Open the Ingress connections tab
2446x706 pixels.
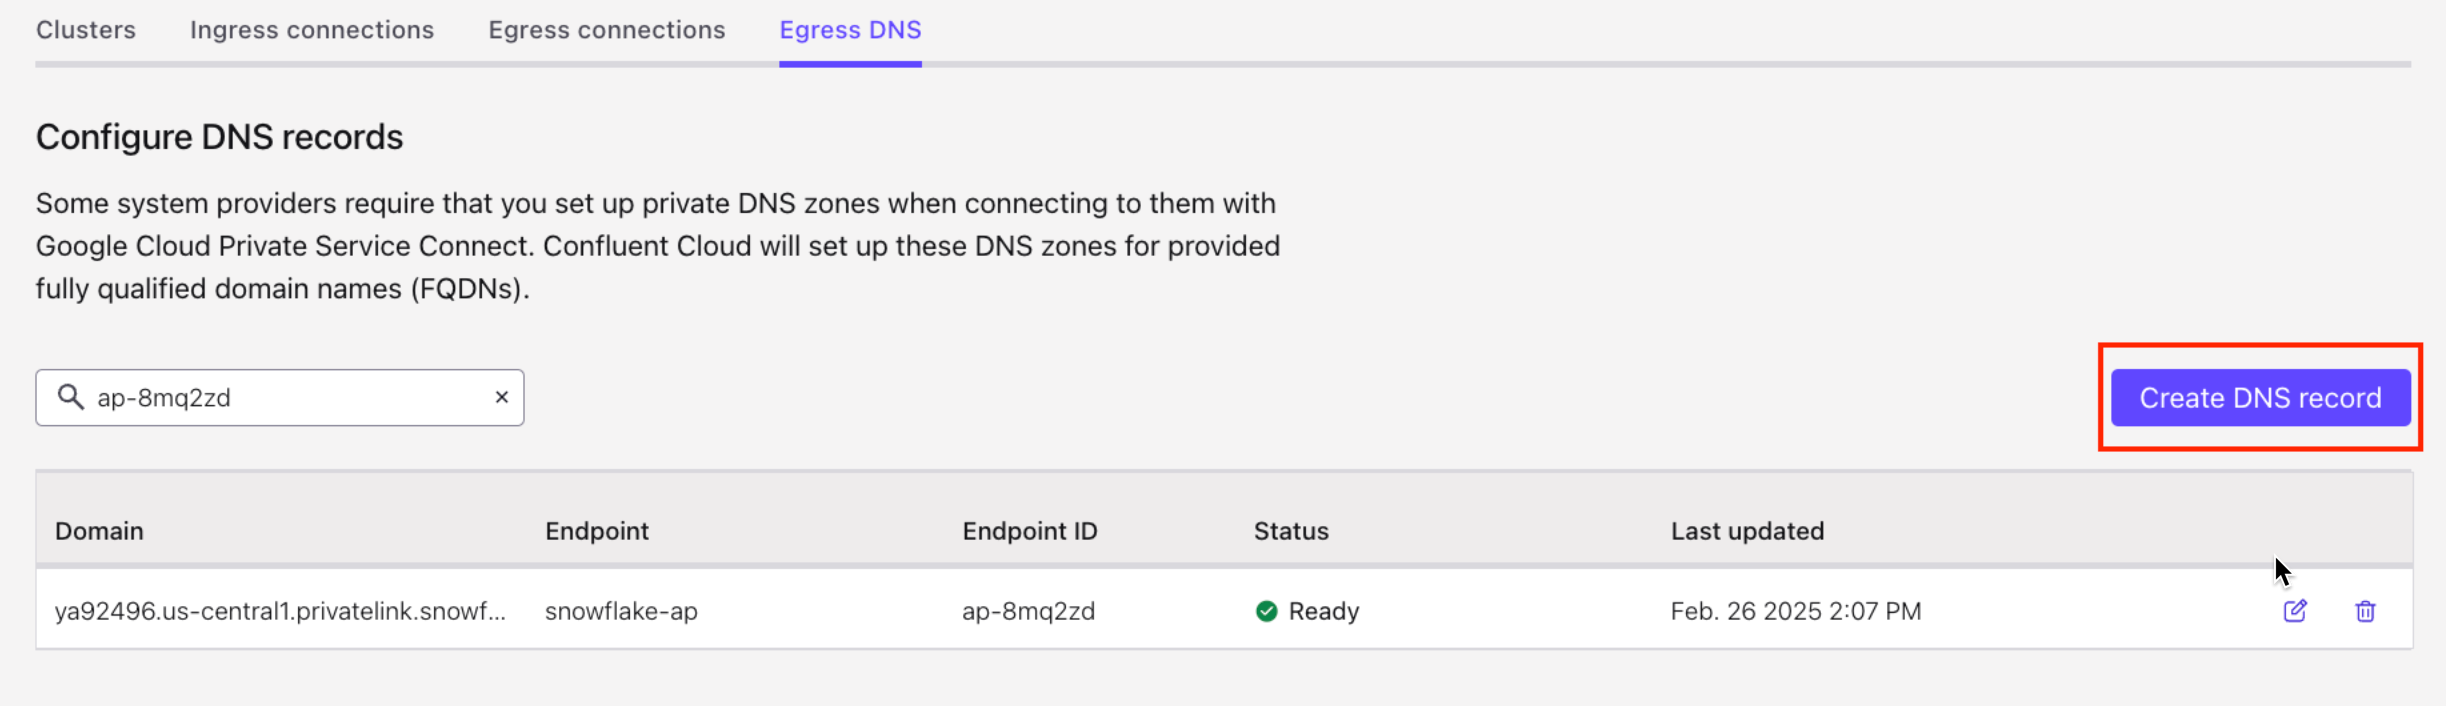[312, 30]
